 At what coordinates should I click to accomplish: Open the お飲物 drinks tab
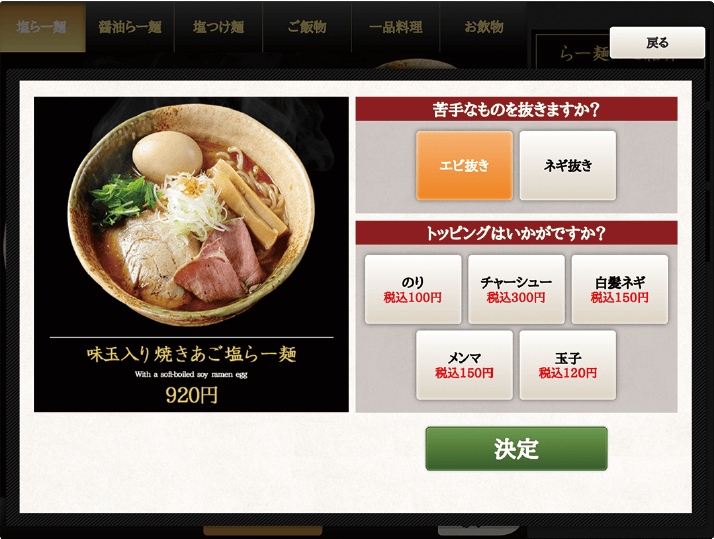coord(484,27)
